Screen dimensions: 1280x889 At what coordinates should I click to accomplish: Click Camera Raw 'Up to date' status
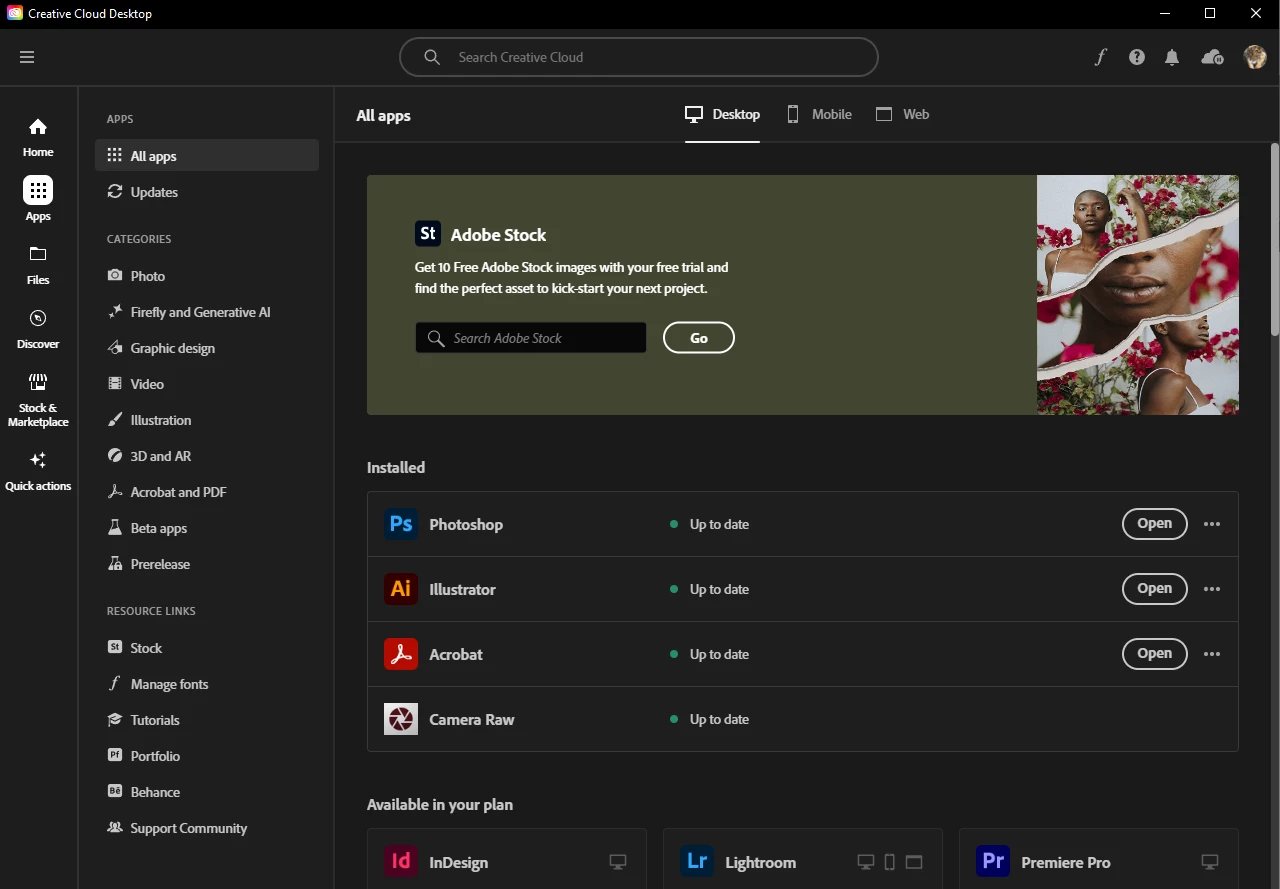709,719
